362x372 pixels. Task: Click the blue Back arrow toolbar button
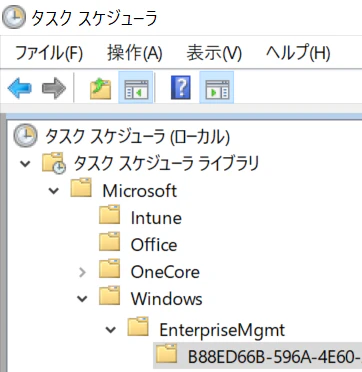[x=19, y=88]
